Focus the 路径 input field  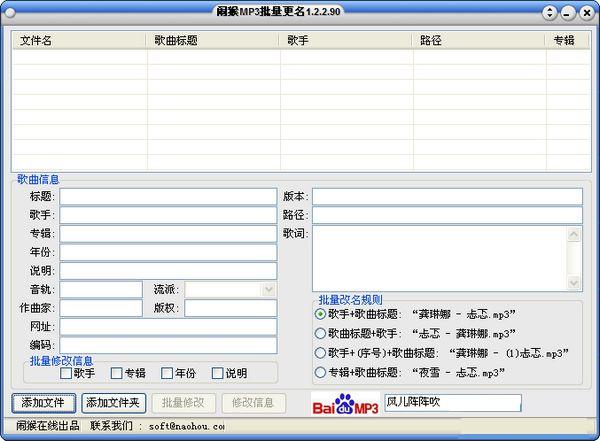[x=447, y=215]
